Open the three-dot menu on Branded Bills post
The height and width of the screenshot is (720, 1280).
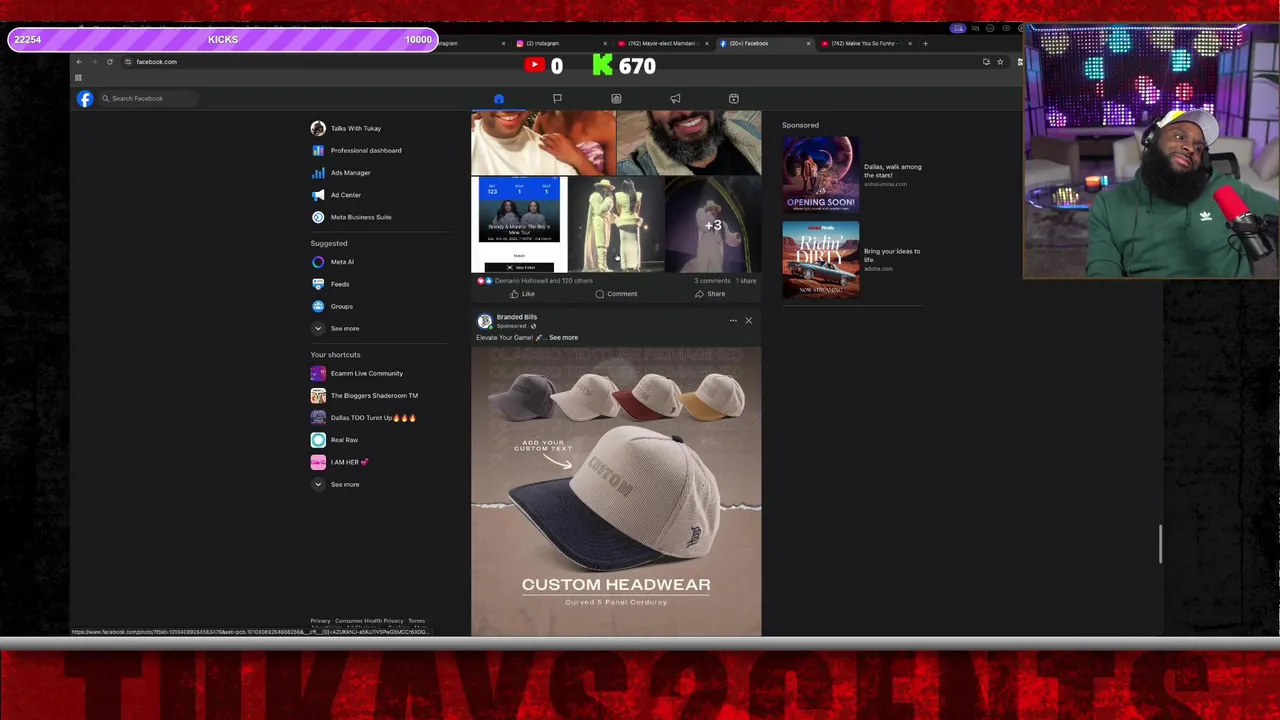pyautogui.click(x=733, y=321)
